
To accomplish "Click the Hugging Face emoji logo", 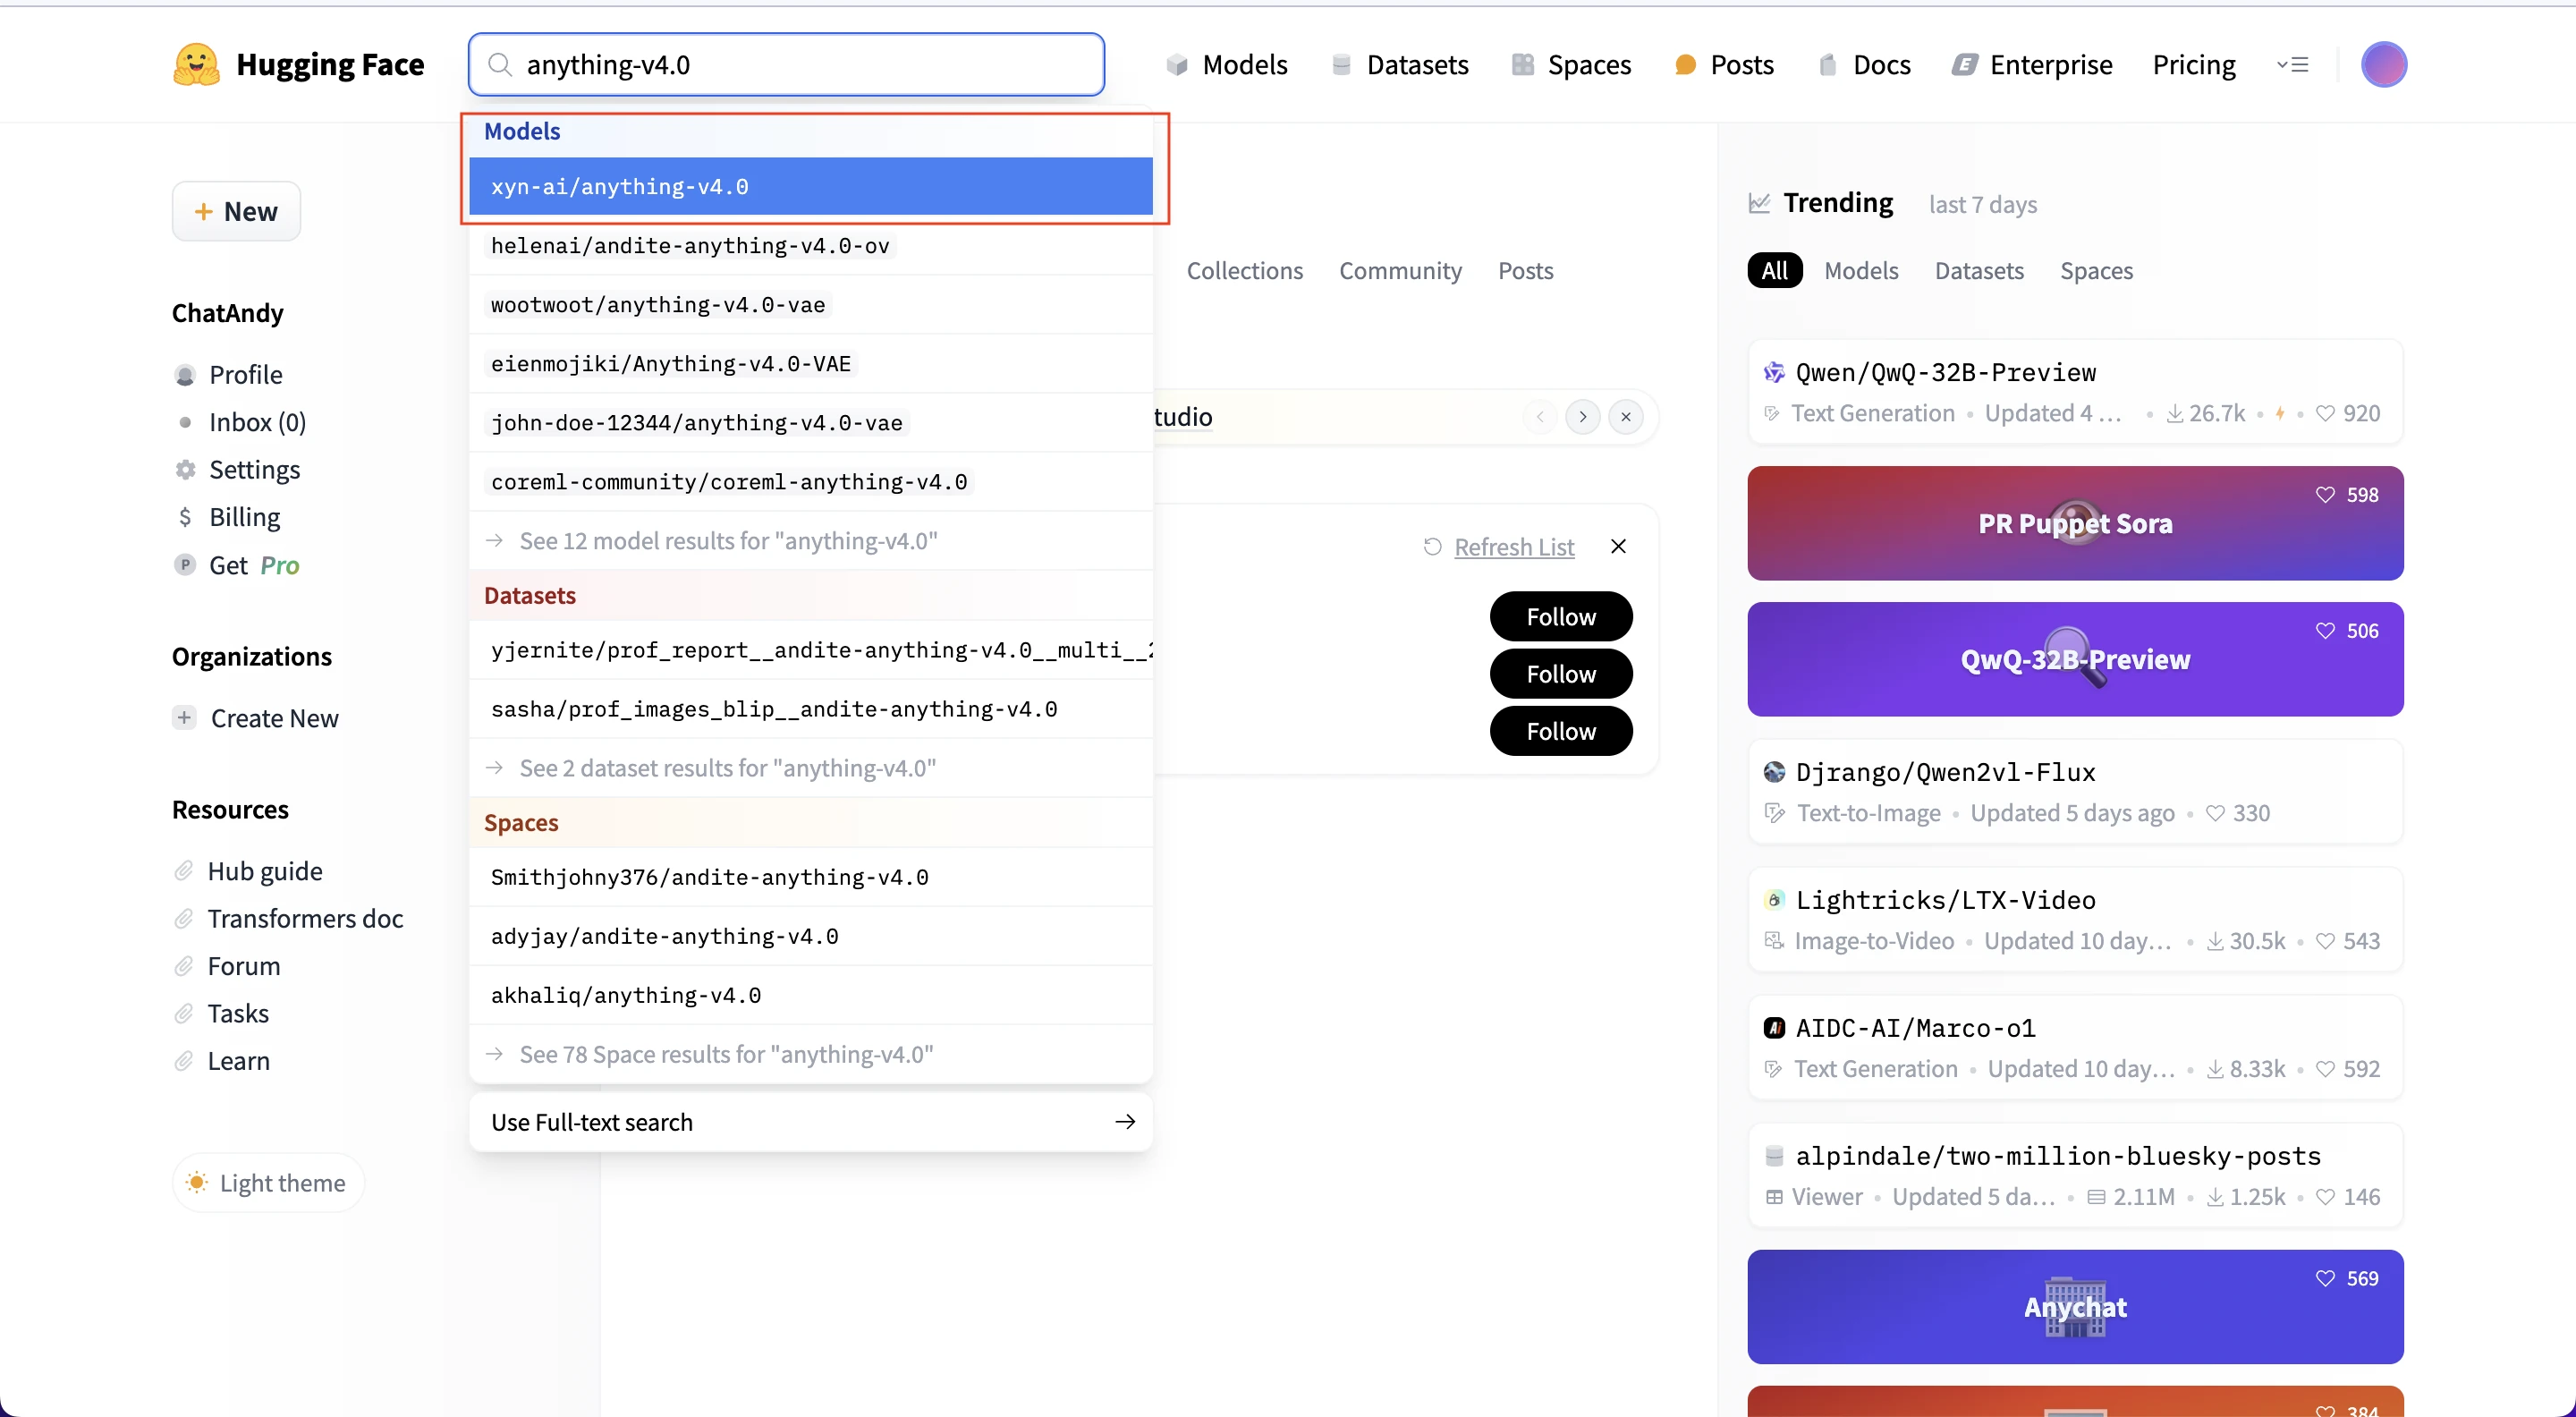I will pos(196,65).
